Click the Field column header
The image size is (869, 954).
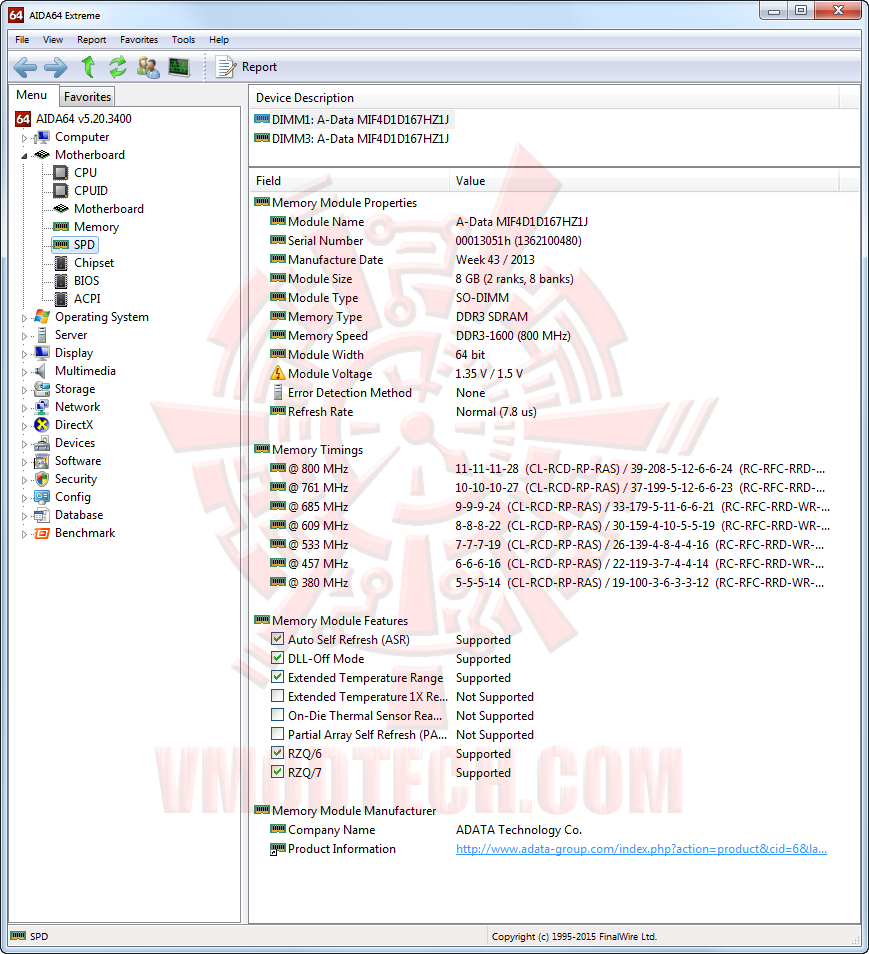[349, 181]
